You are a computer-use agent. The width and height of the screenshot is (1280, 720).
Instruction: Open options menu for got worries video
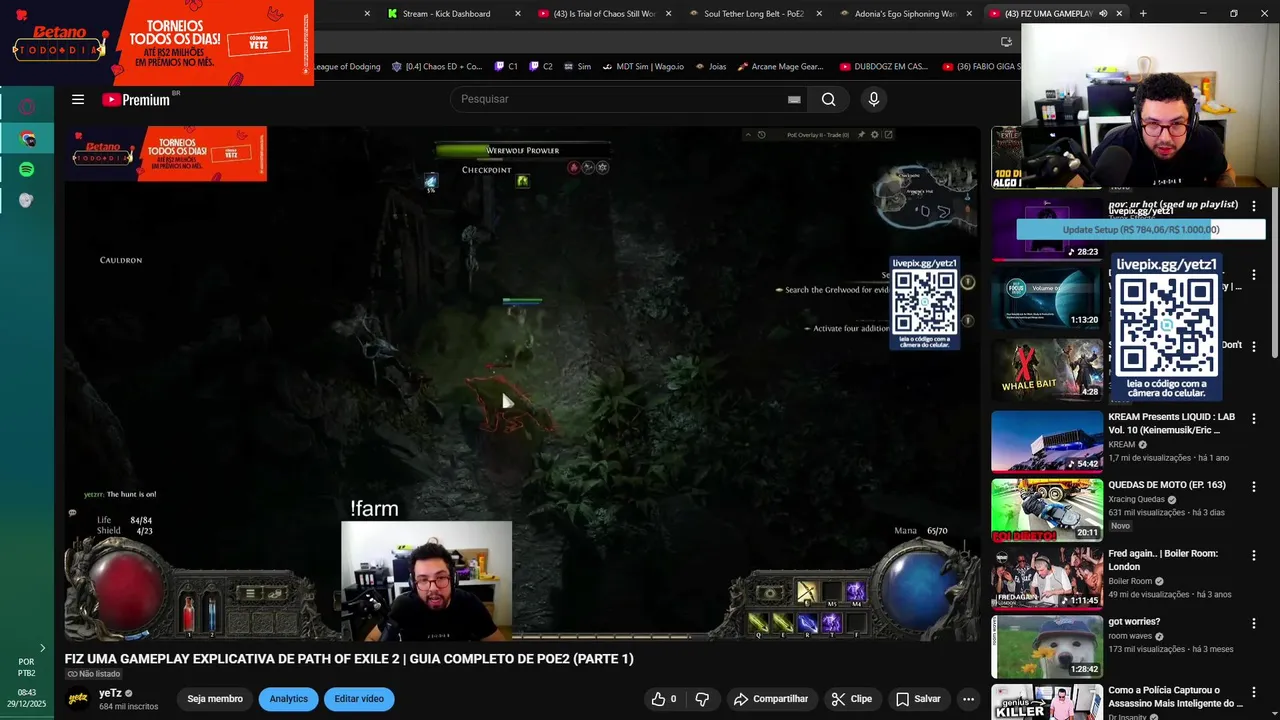coord(1254,623)
